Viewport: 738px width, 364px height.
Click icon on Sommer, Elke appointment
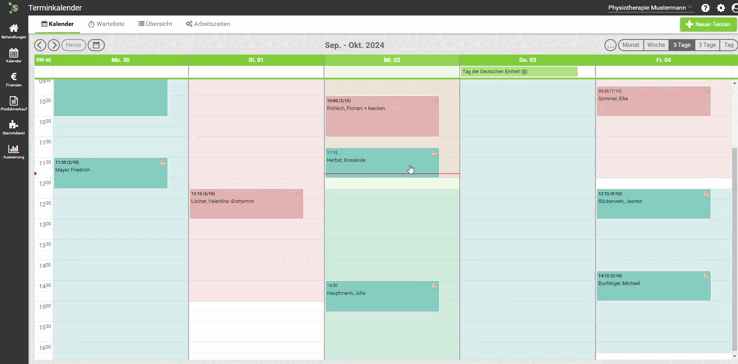706,90
